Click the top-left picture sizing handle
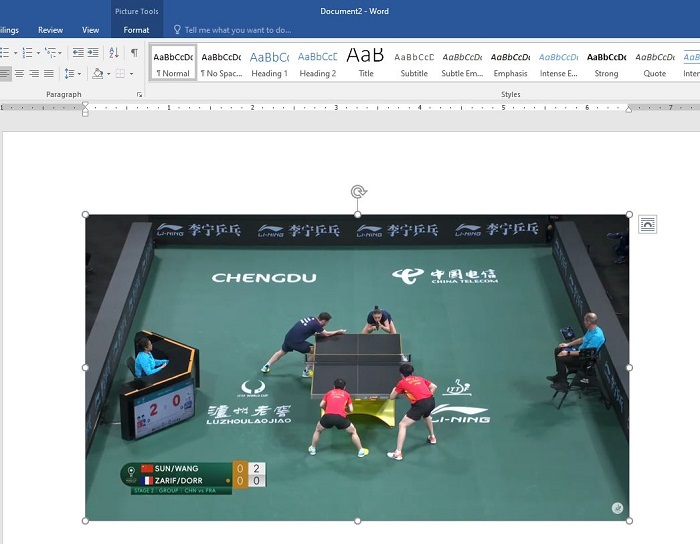This screenshot has width=700, height=544. point(85,215)
